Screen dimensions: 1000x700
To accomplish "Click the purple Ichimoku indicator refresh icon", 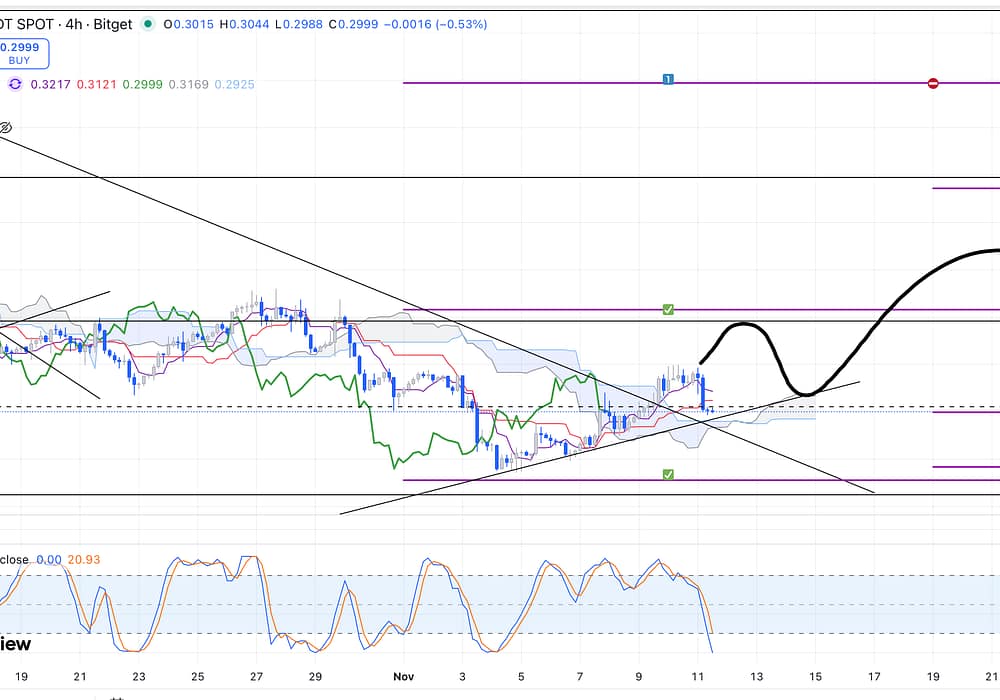I will (x=15, y=85).
